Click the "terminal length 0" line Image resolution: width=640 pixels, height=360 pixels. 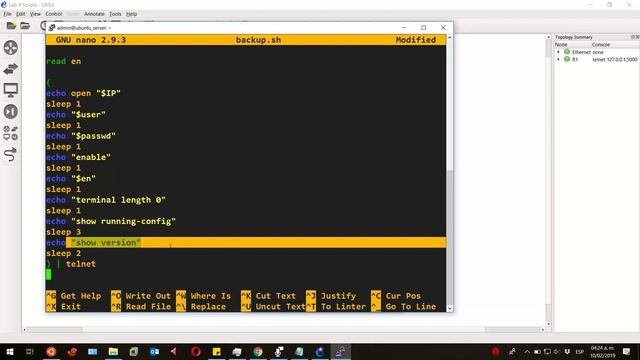(106, 200)
